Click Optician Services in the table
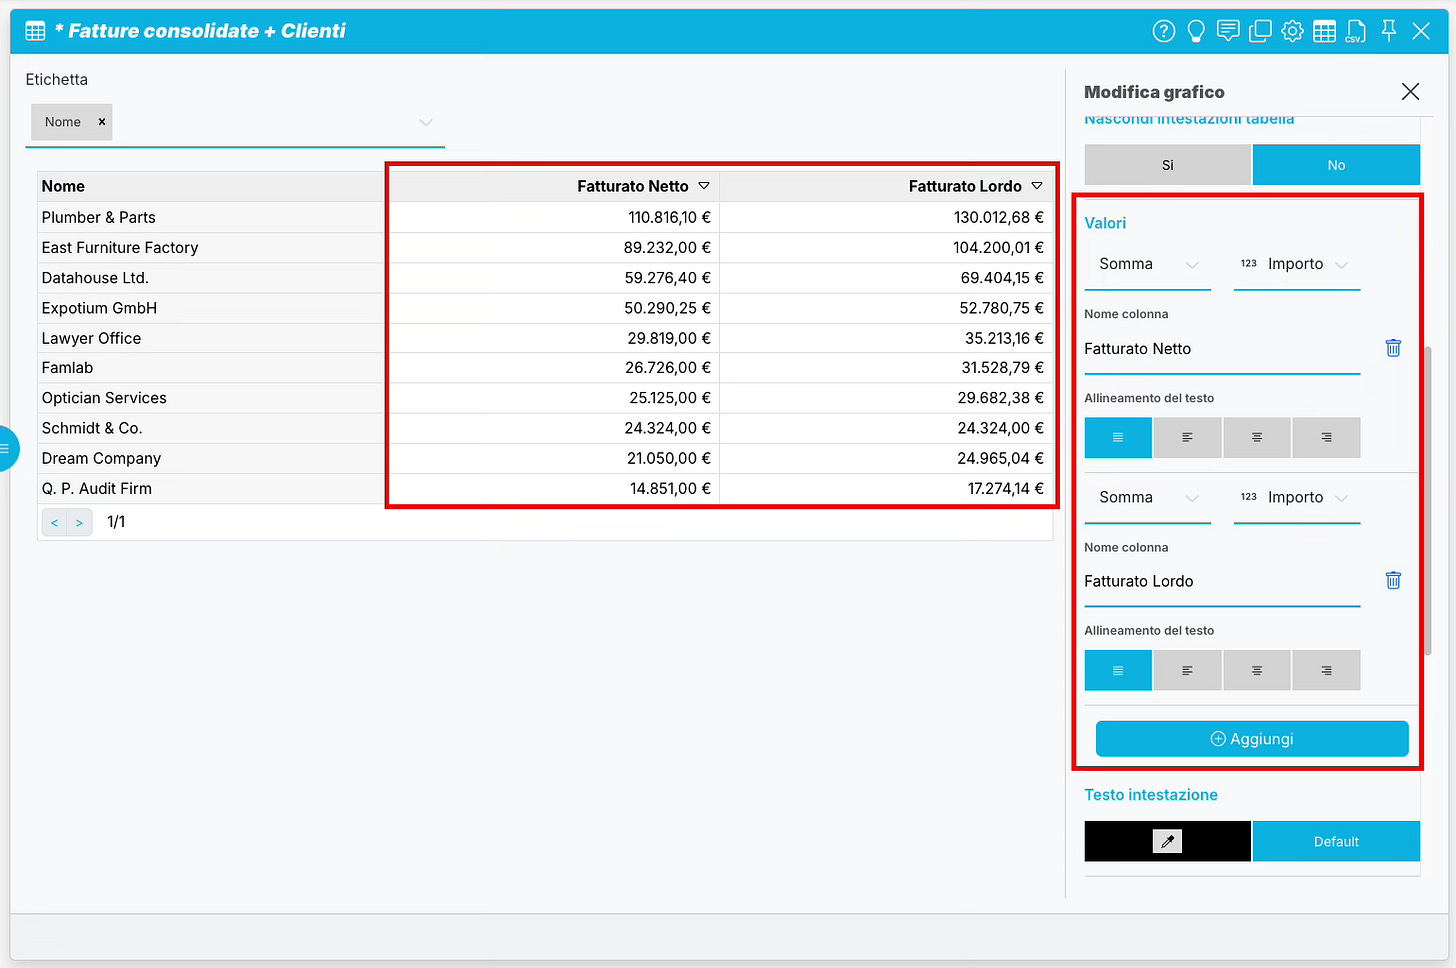Screen dimensions: 1456x968 [104, 397]
